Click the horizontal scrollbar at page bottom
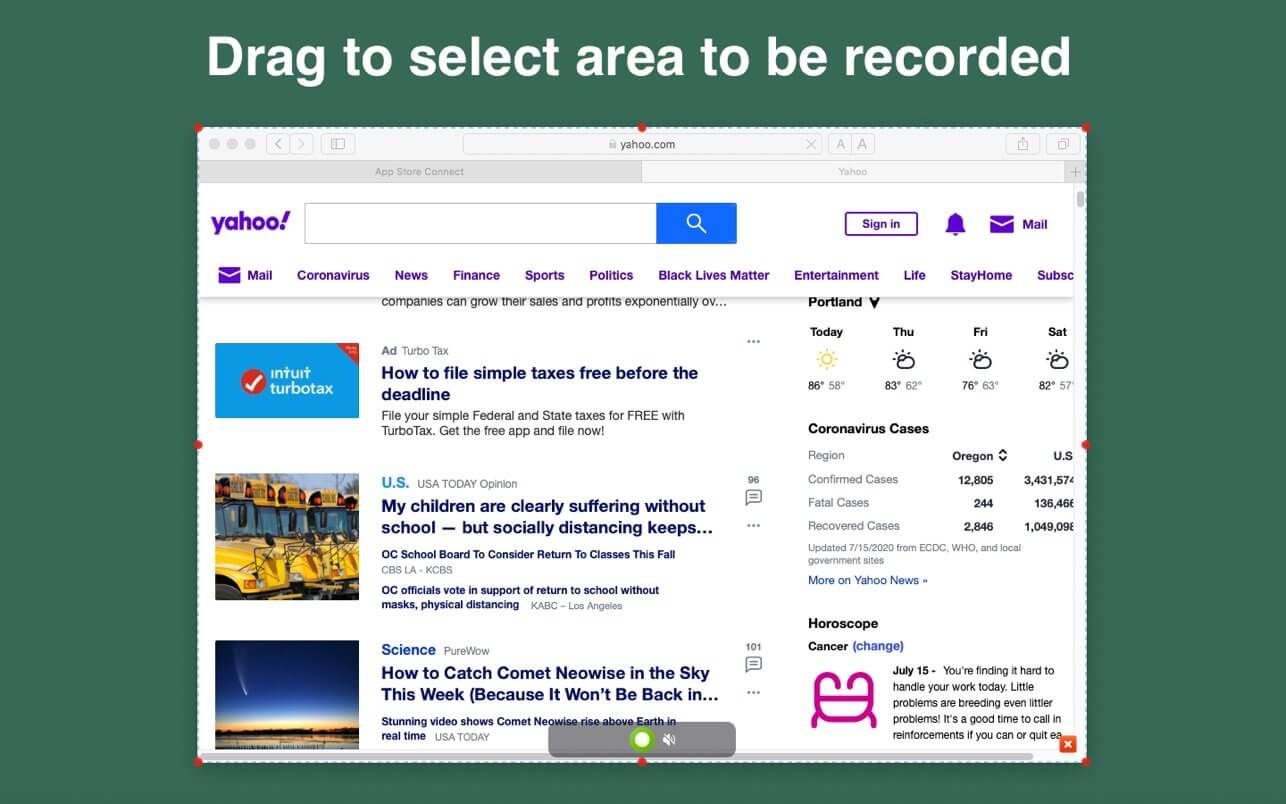The image size is (1286, 804). 617,756
